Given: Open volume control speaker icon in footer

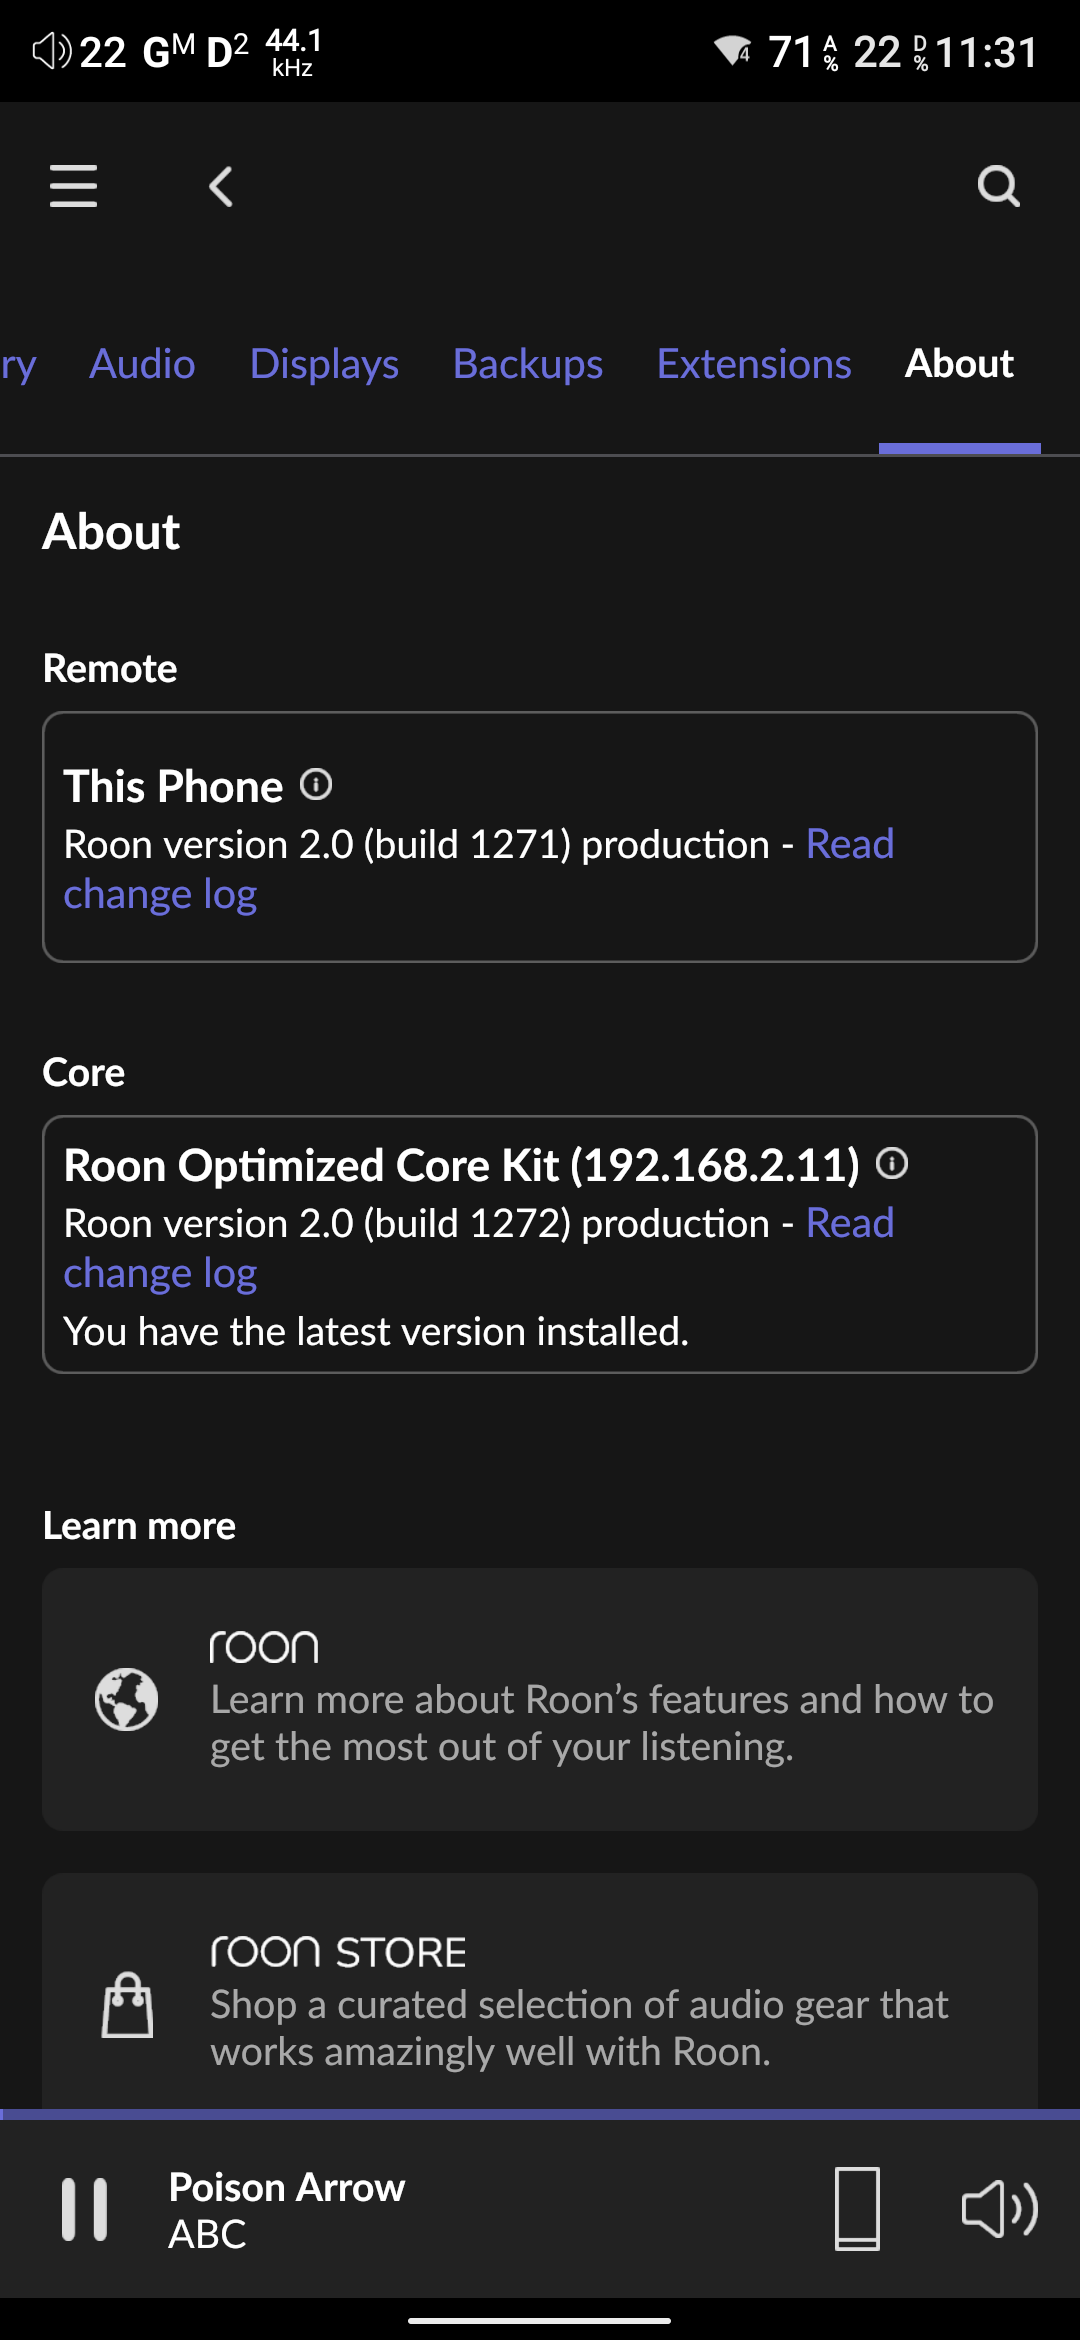Looking at the screenshot, I should coord(999,2209).
